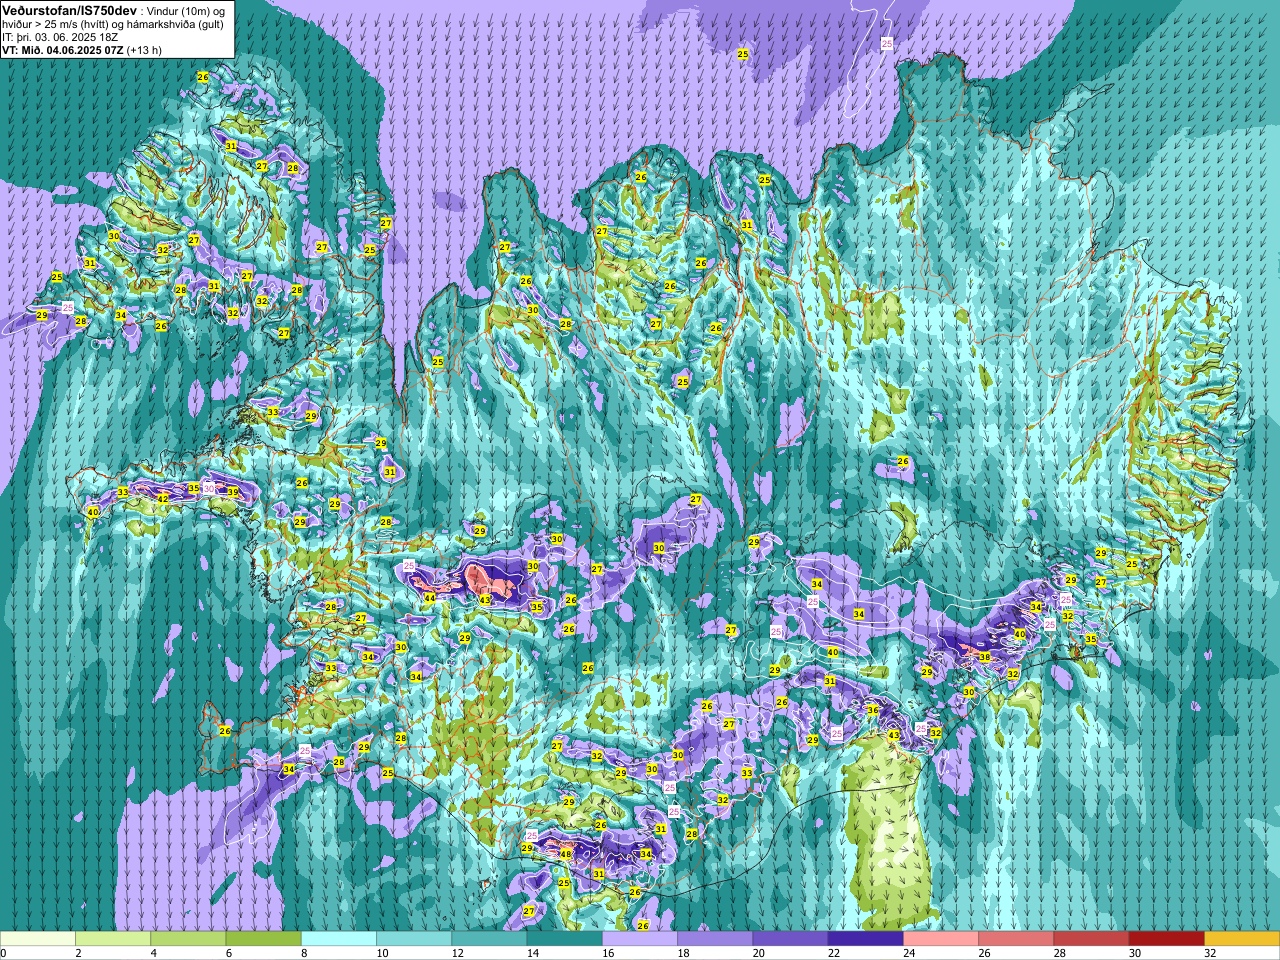Select the teal 12–14 m/s legend swatch
The height and width of the screenshot is (960, 1280).
click(x=489, y=939)
